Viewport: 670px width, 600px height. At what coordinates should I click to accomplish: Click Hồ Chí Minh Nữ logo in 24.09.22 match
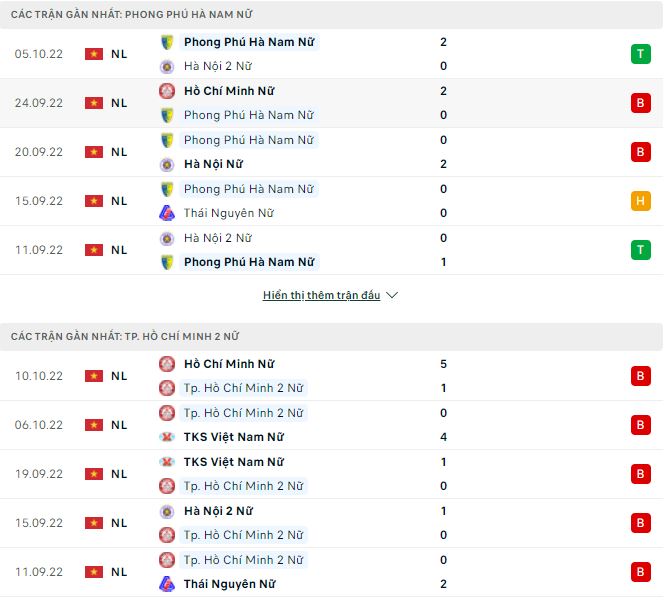pos(167,91)
